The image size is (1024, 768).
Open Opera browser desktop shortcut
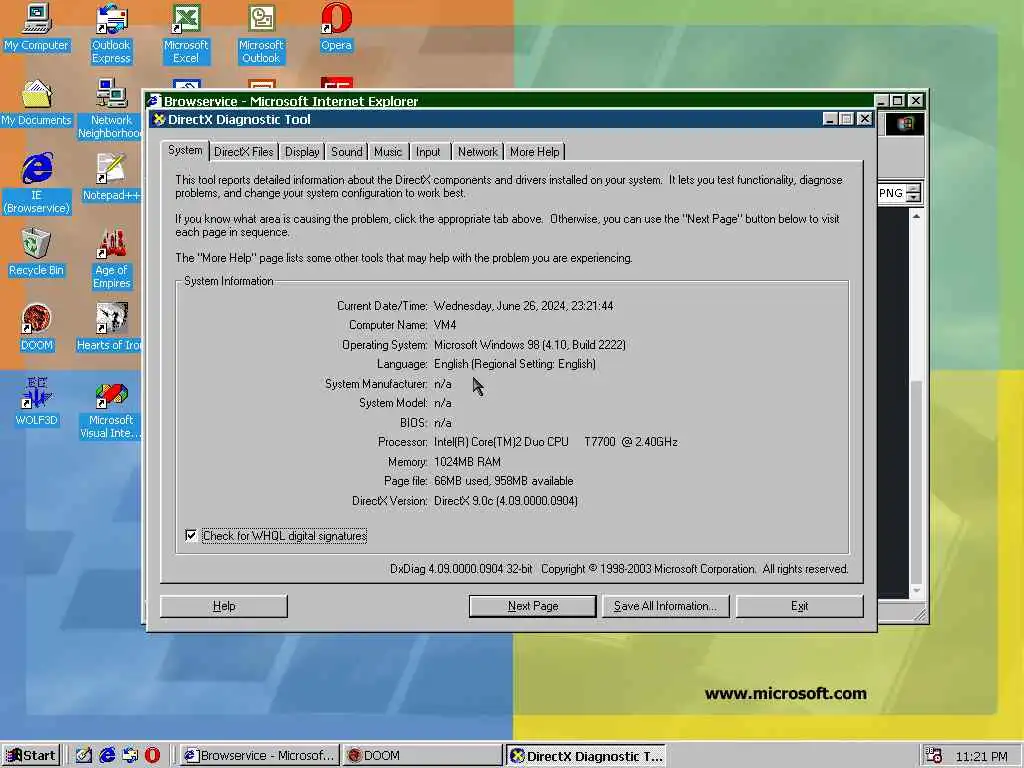point(336,26)
